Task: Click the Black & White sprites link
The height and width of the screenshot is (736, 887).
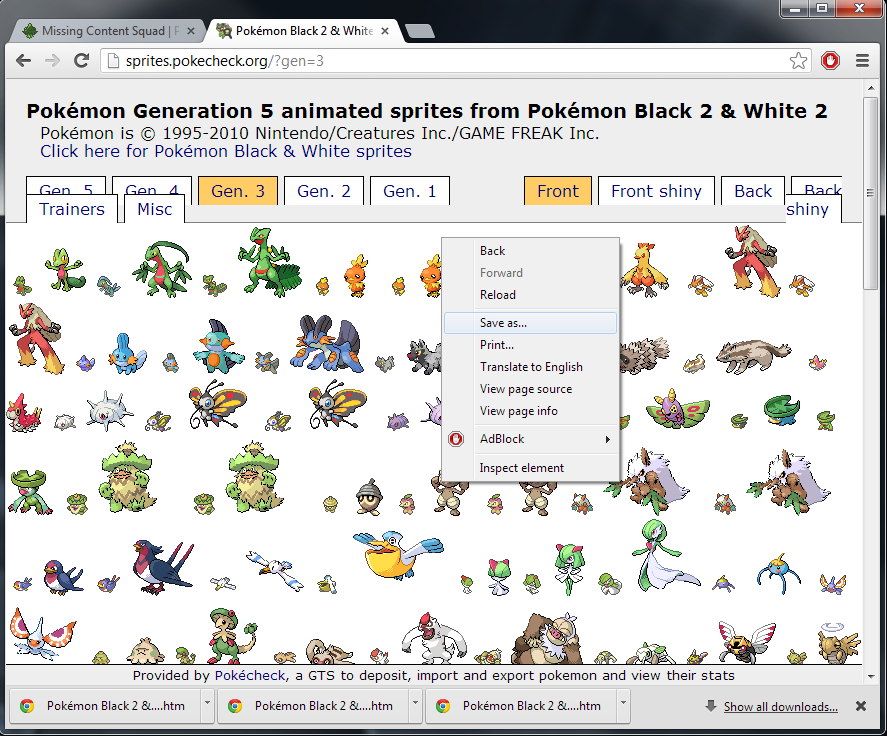Action: click(x=225, y=152)
